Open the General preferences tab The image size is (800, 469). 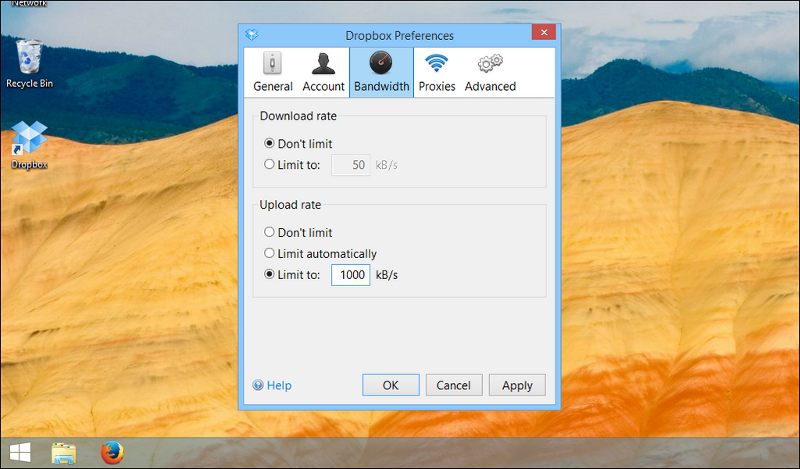[x=272, y=72]
